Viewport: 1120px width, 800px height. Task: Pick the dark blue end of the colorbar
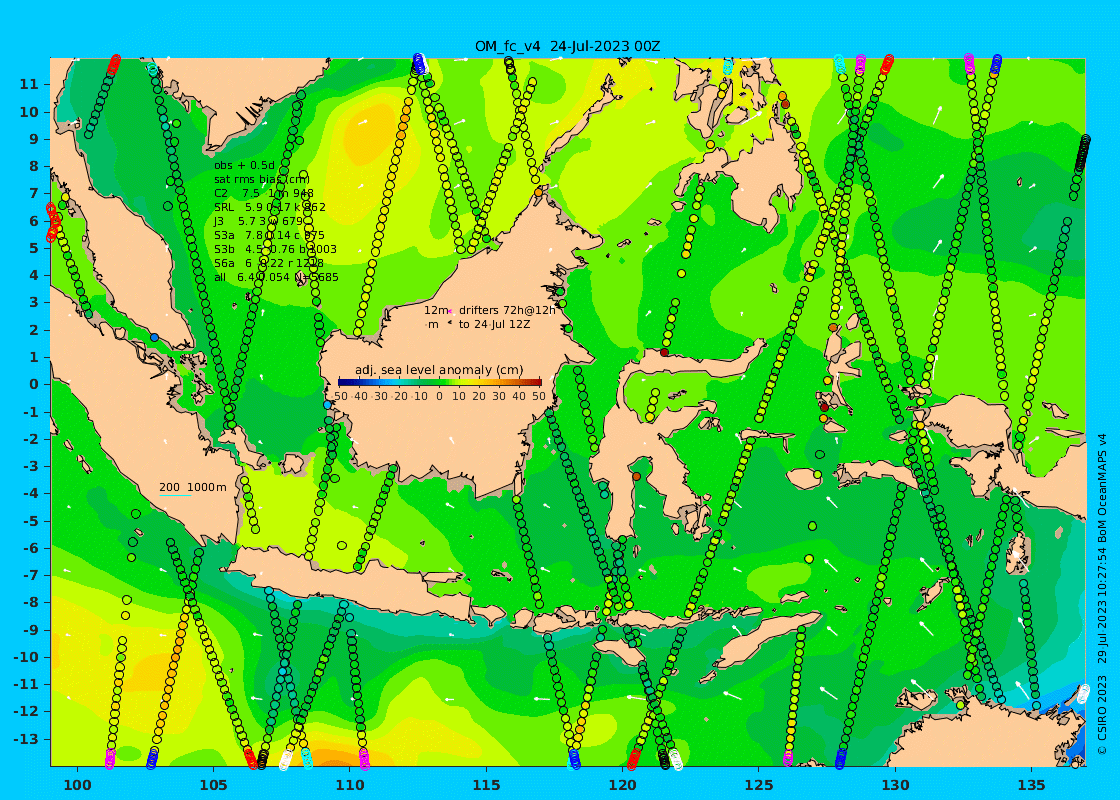click(x=343, y=383)
